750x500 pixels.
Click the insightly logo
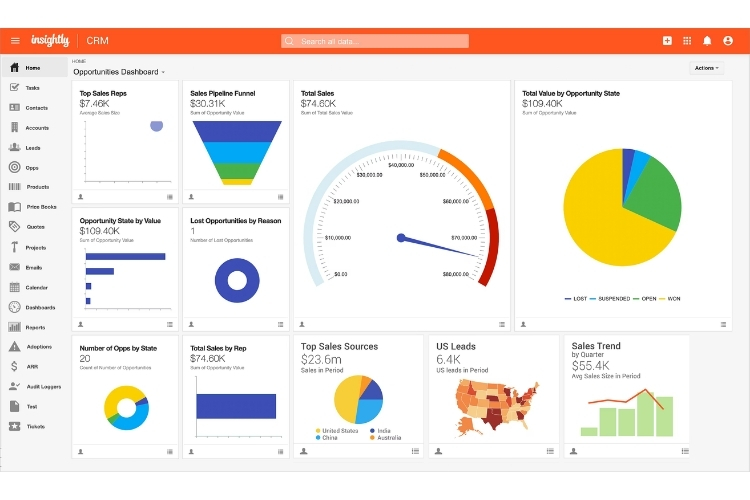coord(50,41)
